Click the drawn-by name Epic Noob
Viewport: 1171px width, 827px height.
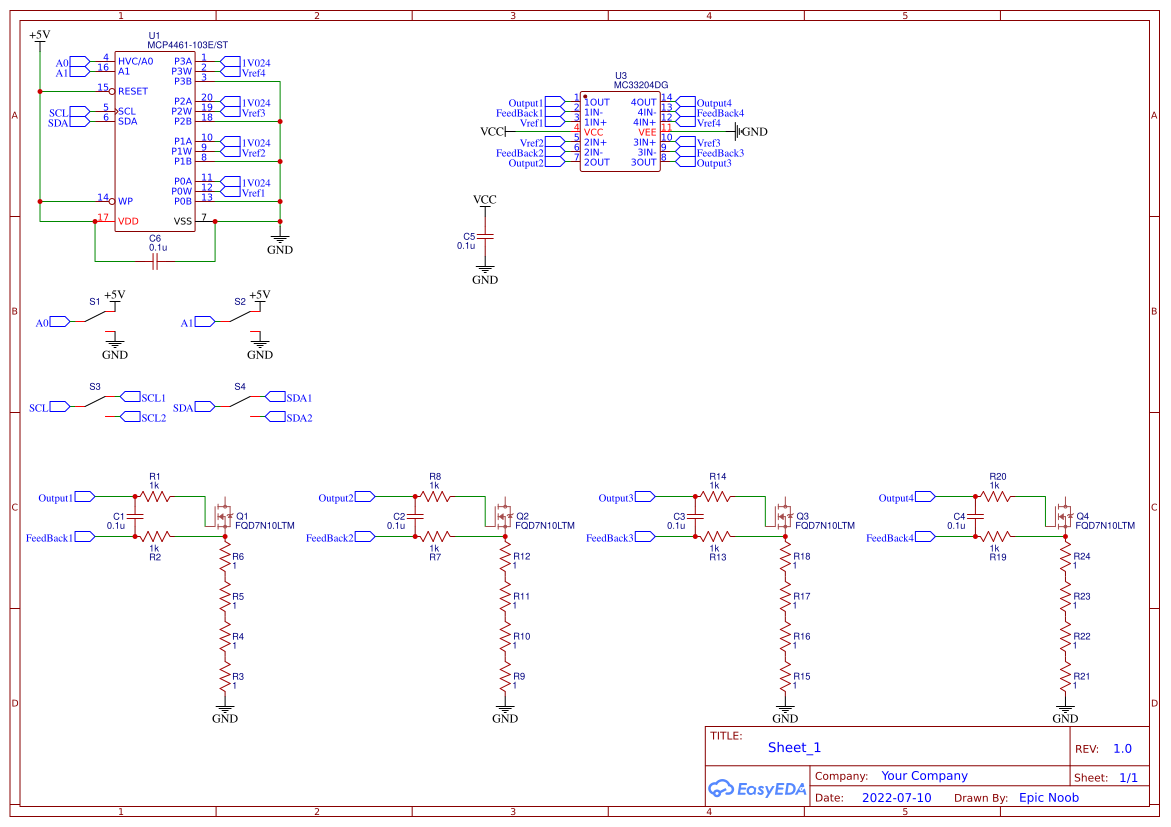click(1048, 797)
